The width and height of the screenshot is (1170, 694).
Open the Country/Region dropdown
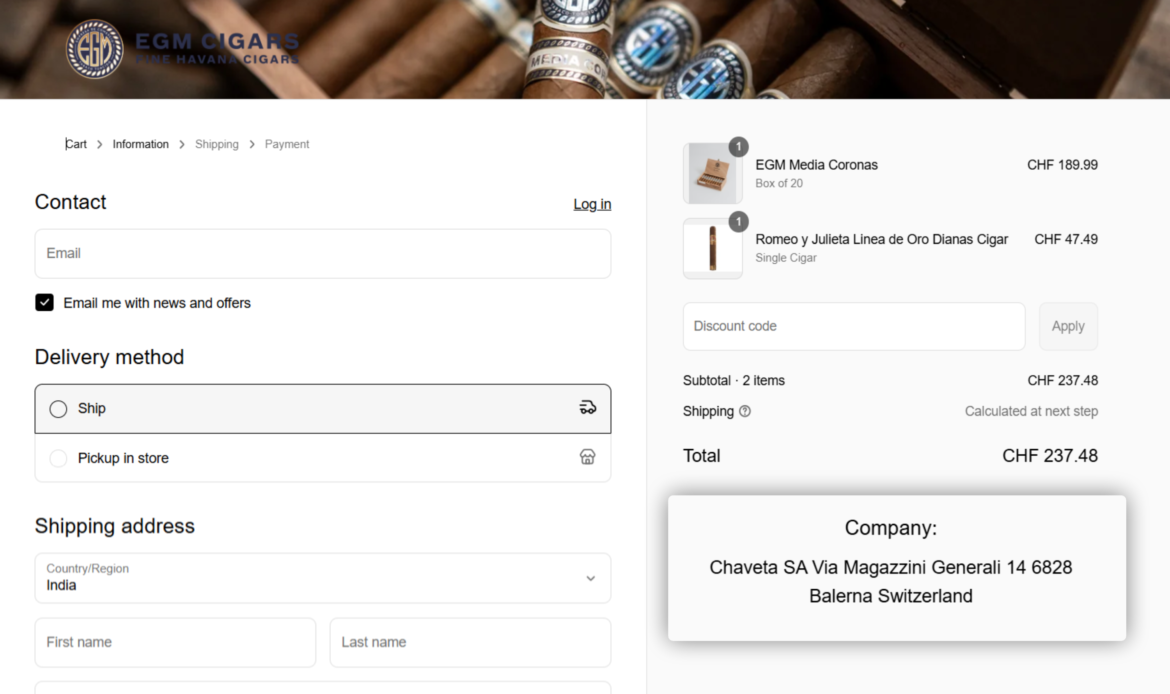pos(322,578)
